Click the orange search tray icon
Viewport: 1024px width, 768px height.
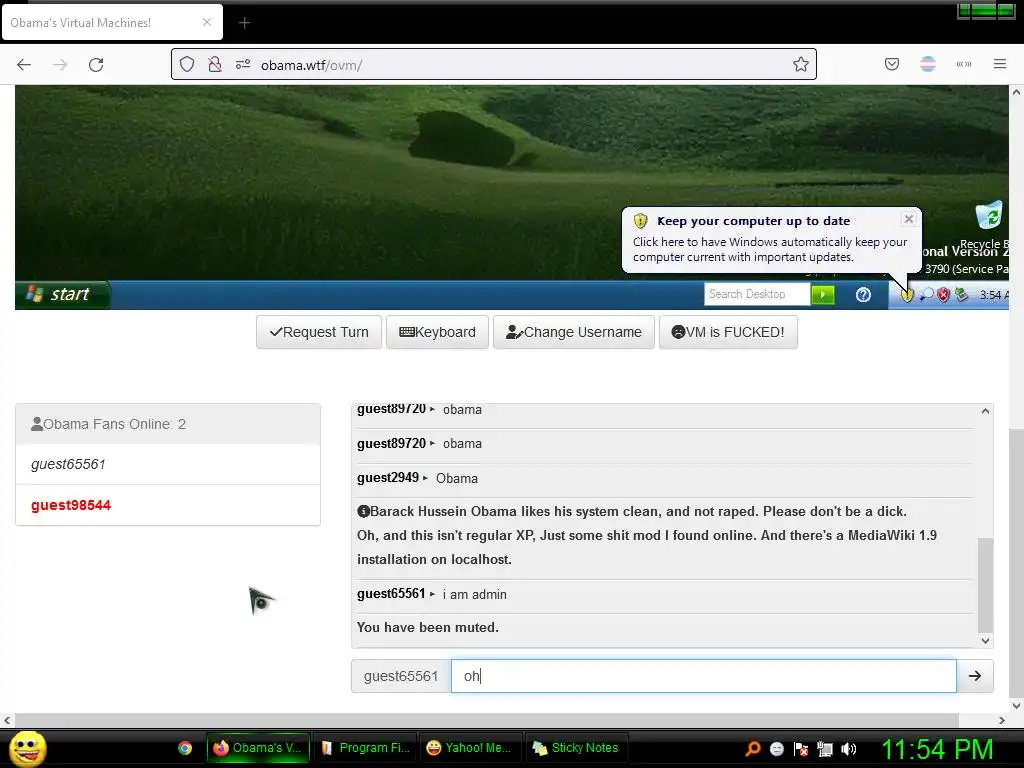click(753, 749)
